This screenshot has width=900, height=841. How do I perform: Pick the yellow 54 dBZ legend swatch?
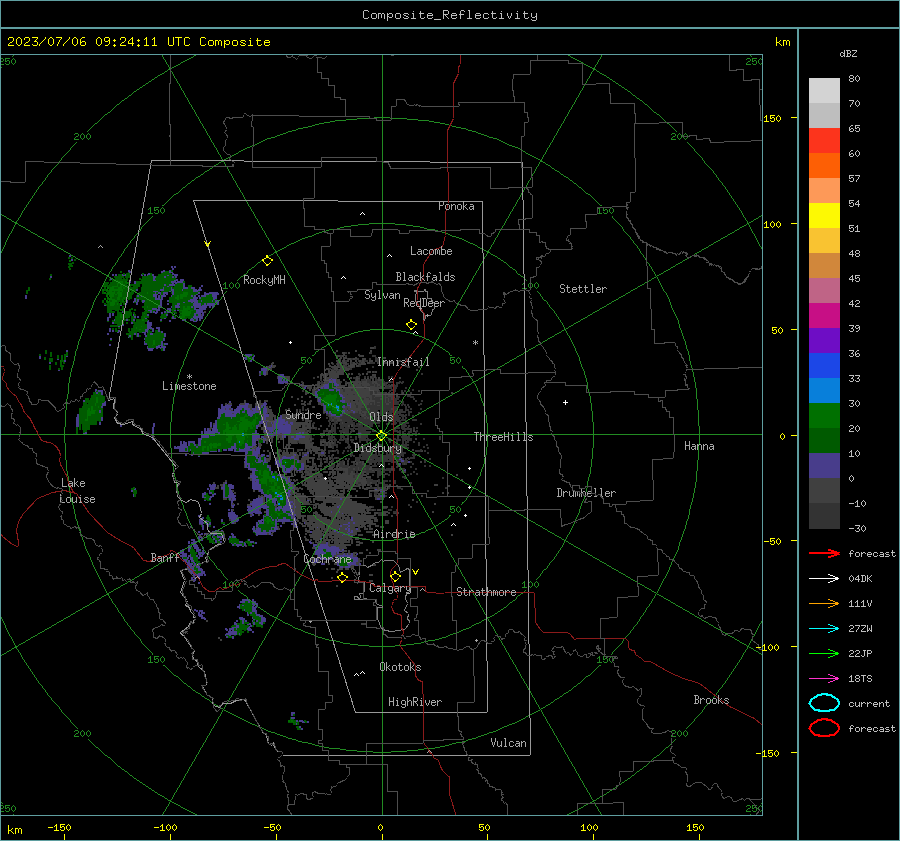pos(824,215)
